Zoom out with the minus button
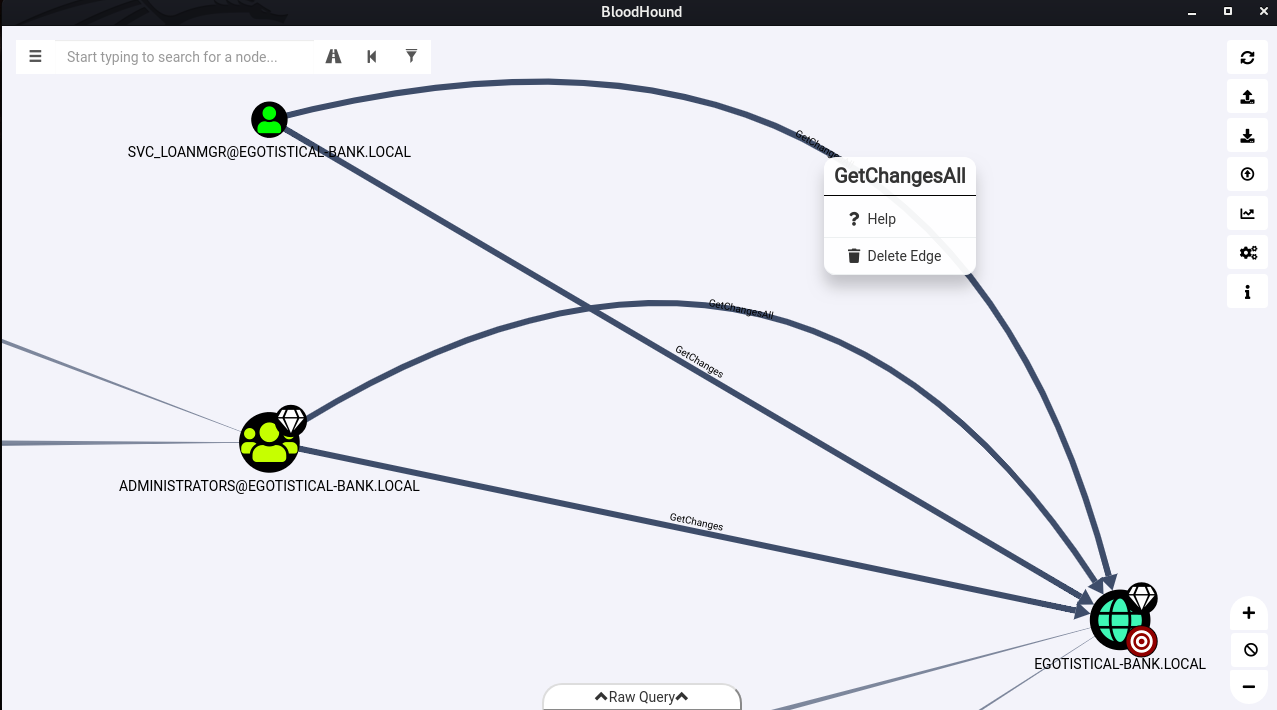The width and height of the screenshot is (1277, 710). click(1248, 686)
